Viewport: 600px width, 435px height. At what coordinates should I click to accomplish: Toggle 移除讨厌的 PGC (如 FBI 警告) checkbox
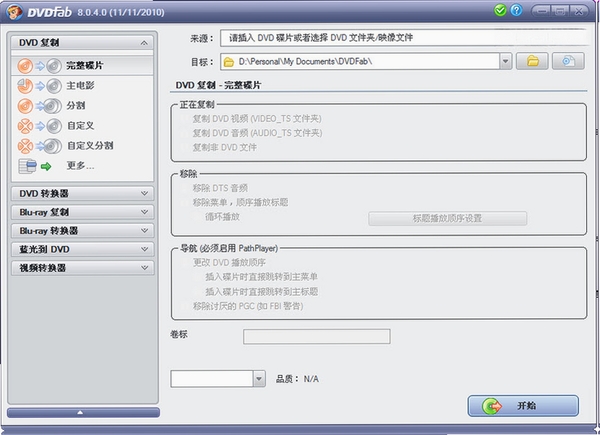pos(184,306)
